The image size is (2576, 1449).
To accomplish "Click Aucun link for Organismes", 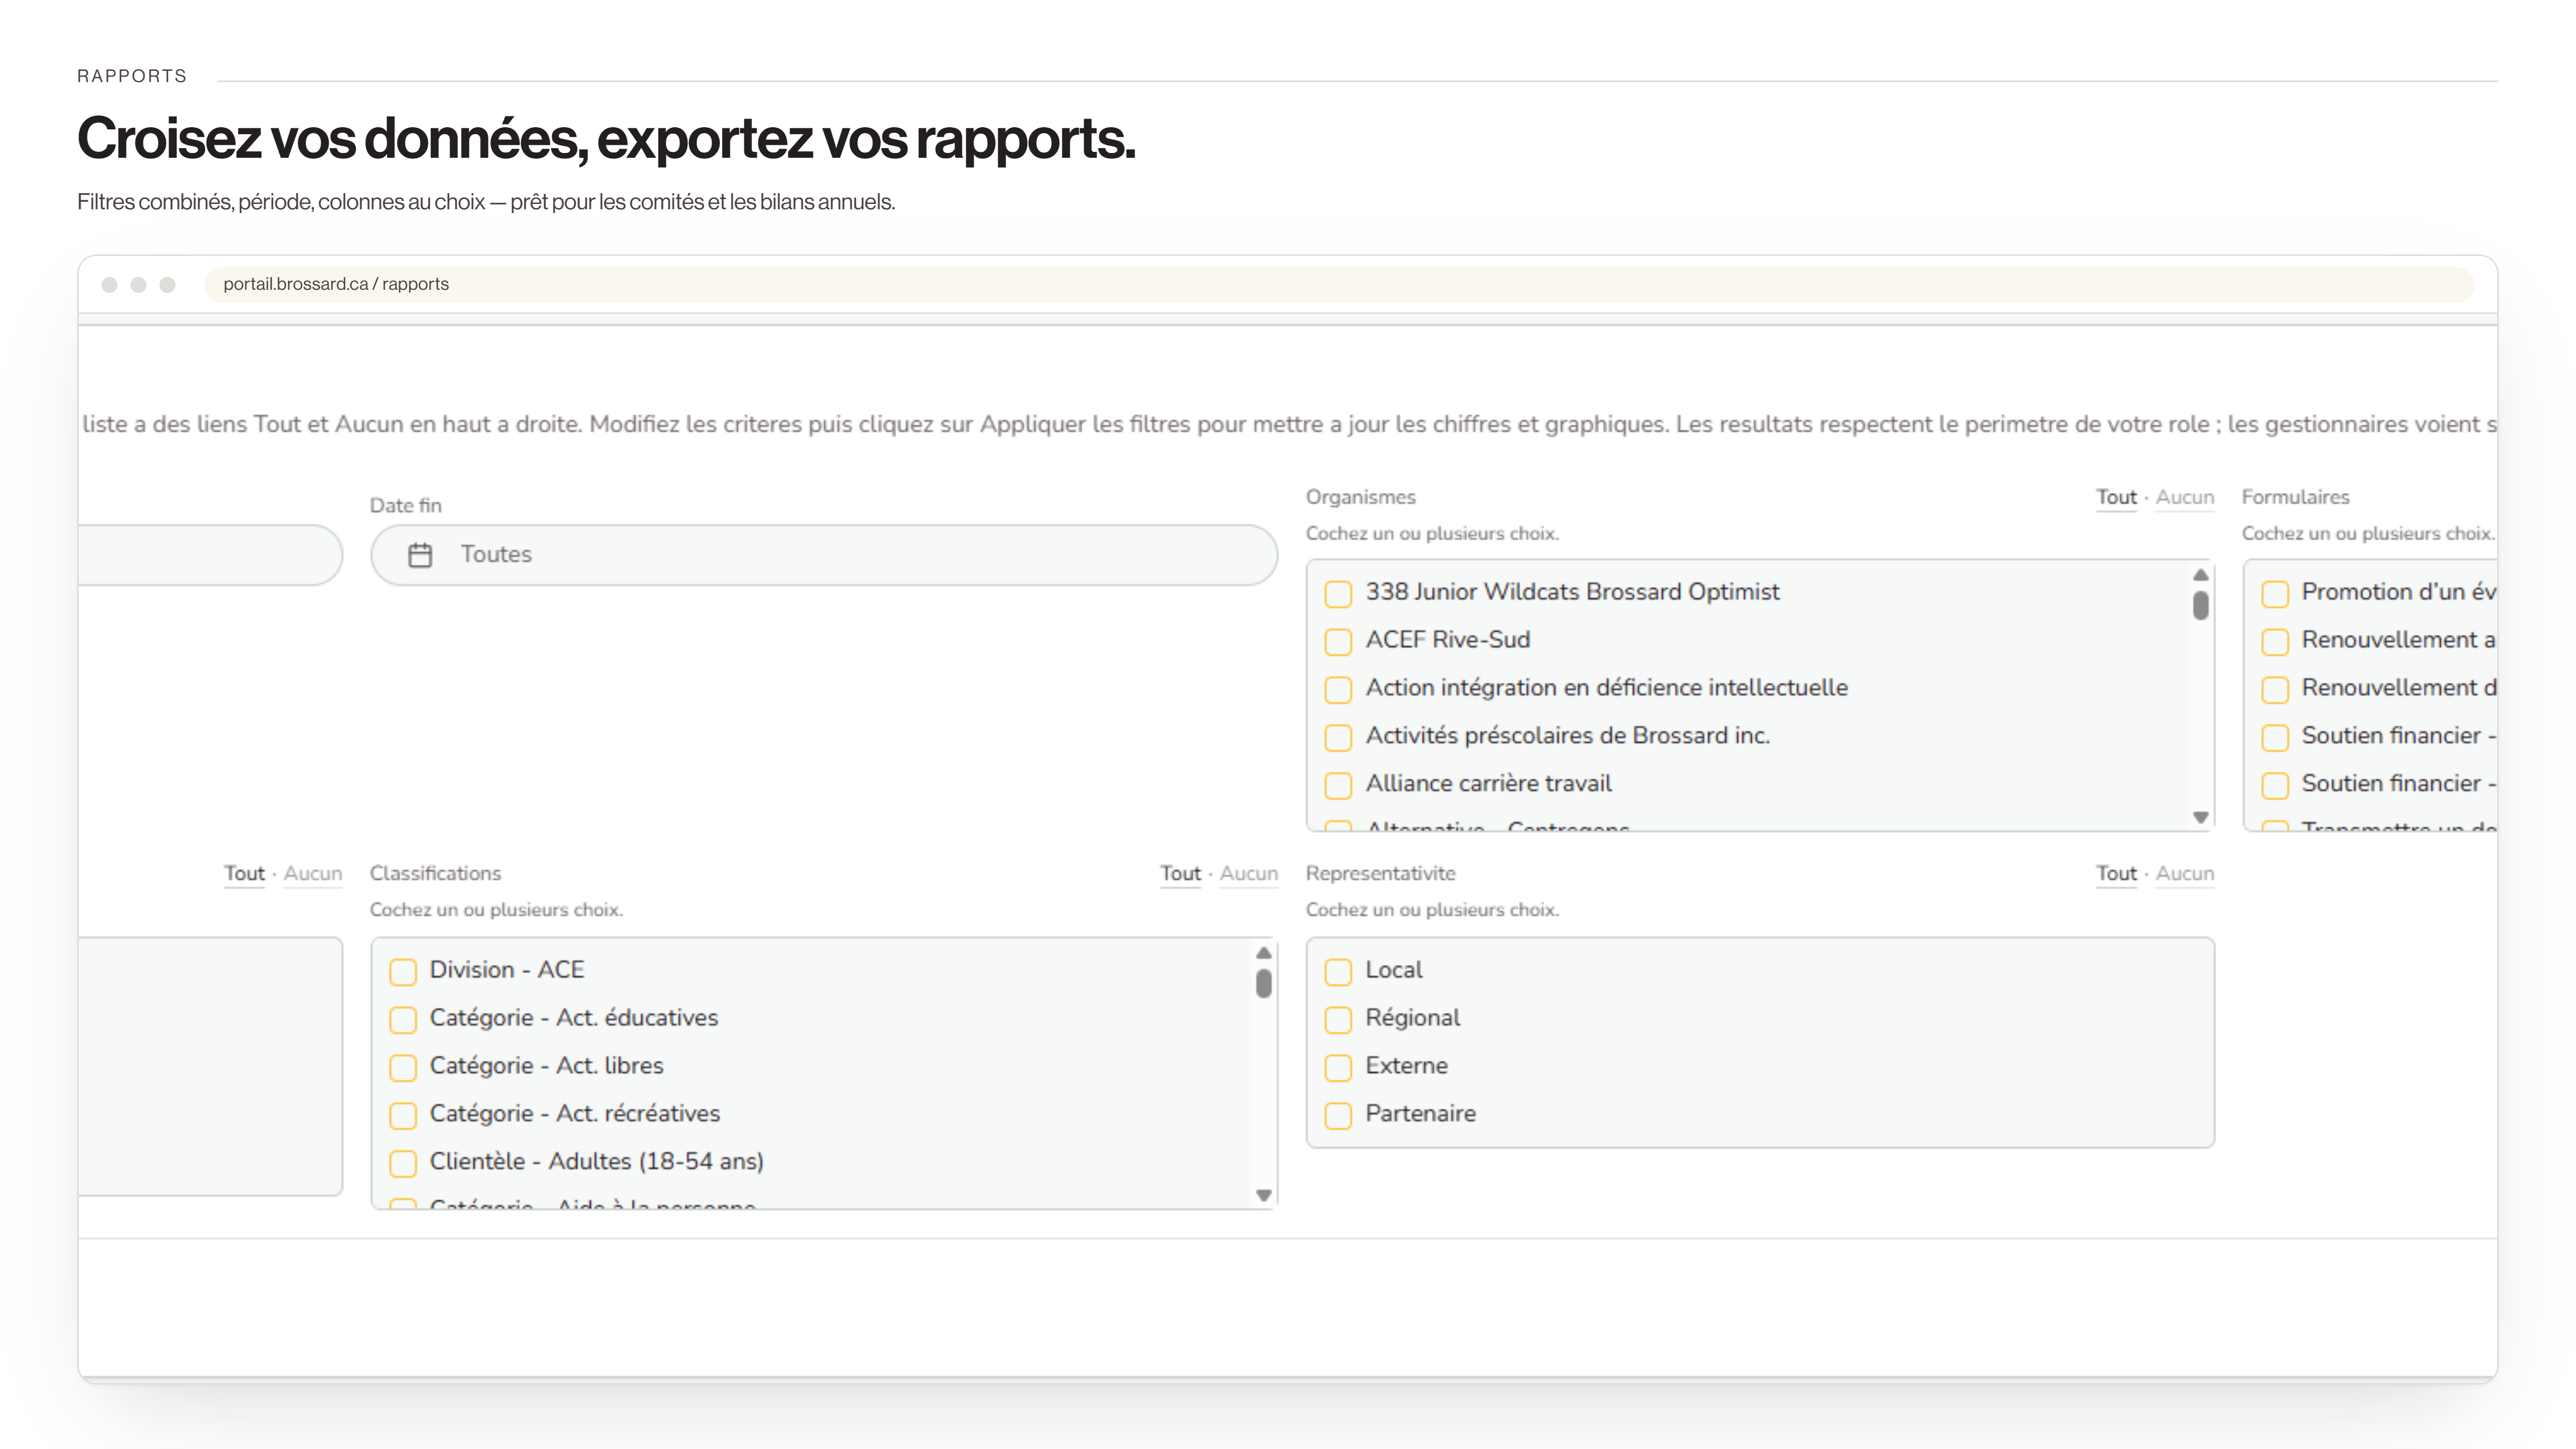I will tap(2184, 497).
